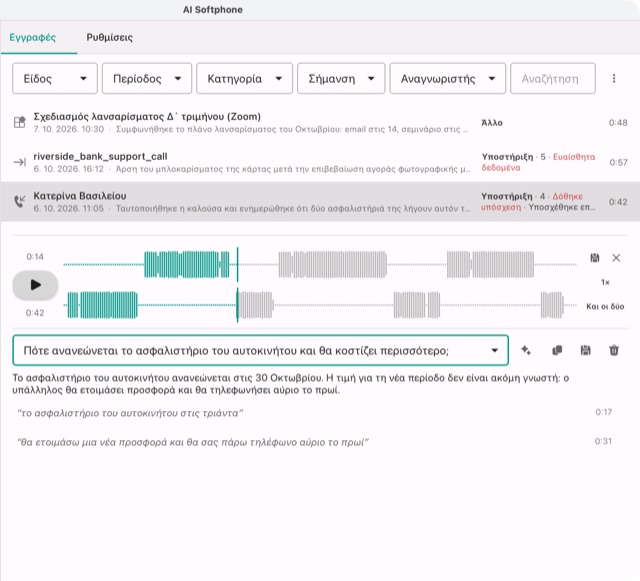Click the 0:48 duration of the Zoom recording
Image resolution: width=640 pixels, height=581 pixels.
tap(618, 122)
